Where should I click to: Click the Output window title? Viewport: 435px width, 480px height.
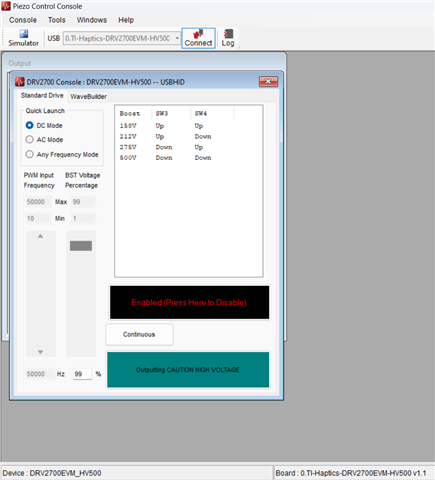(x=20, y=63)
